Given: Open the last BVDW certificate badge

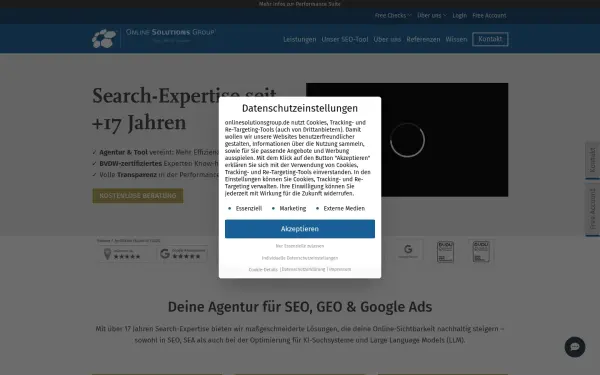Looking at the screenshot, I should (x=481, y=251).
